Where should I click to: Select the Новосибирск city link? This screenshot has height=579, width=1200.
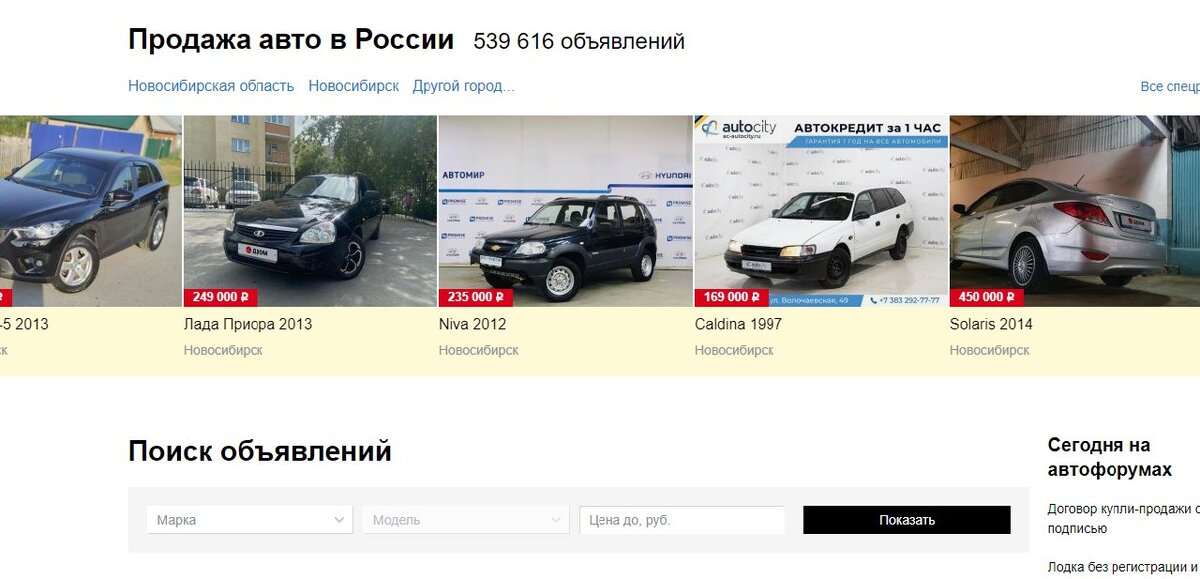tap(354, 86)
